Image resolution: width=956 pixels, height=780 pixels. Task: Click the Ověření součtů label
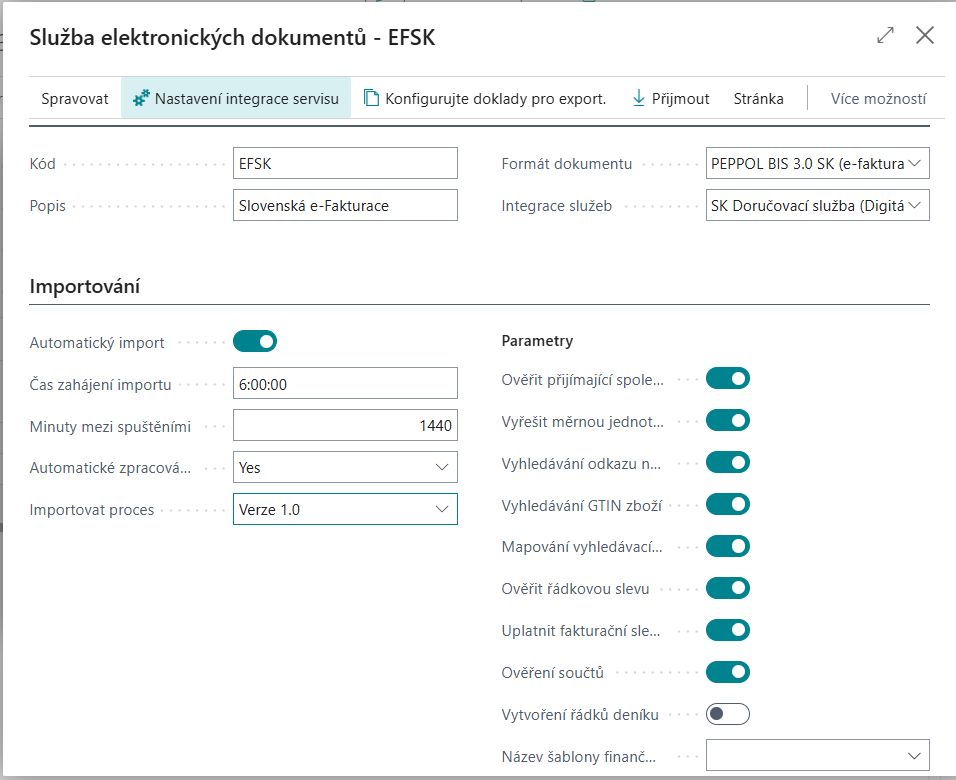[552, 673]
